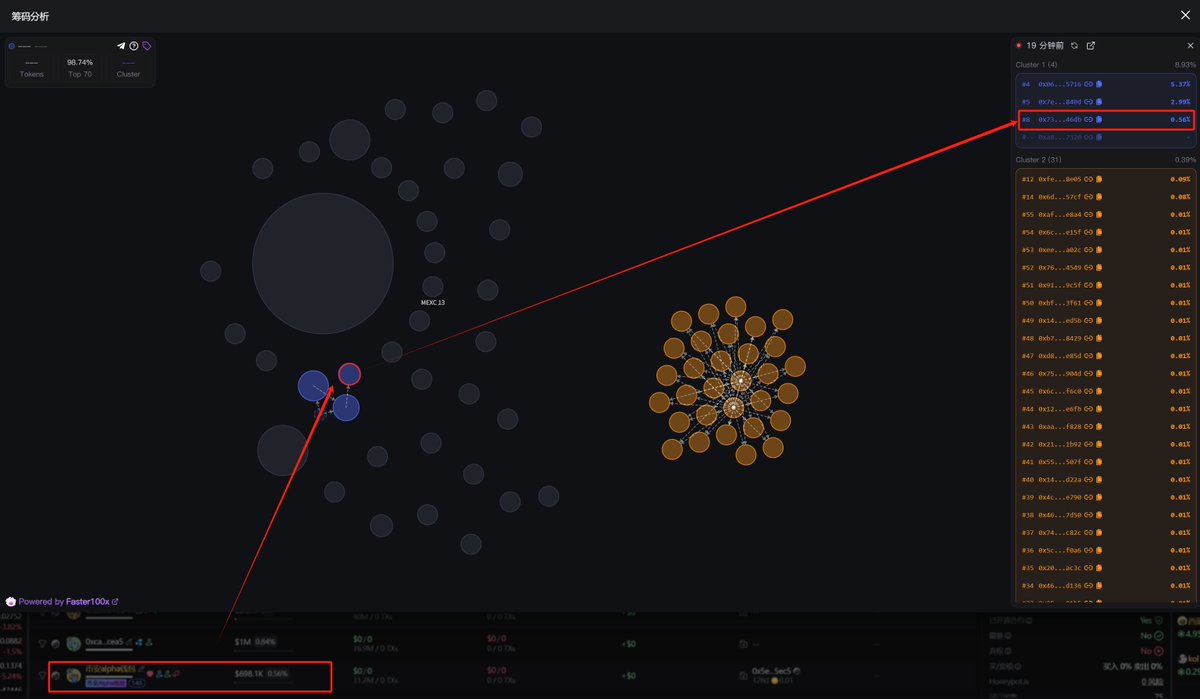Click address row #42 0x21...1b92
The height and width of the screenshot is (699, 1200).
tap(1108, 444)
